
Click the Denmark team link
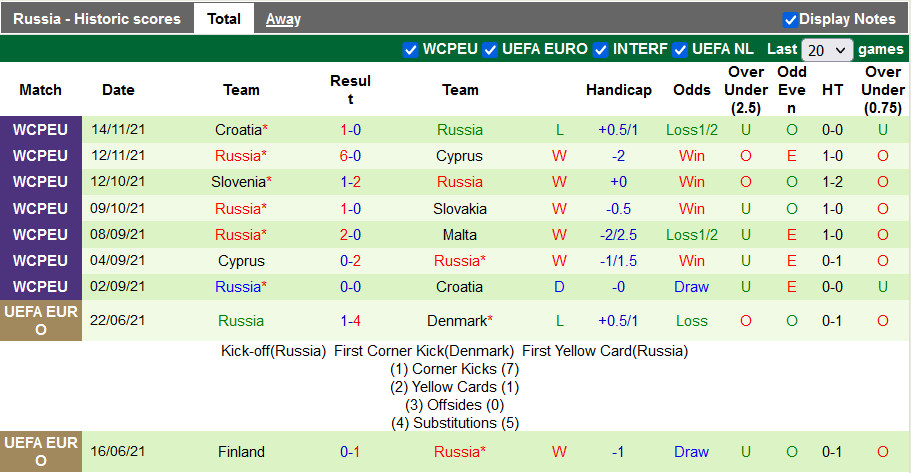[x=457, y=321]
